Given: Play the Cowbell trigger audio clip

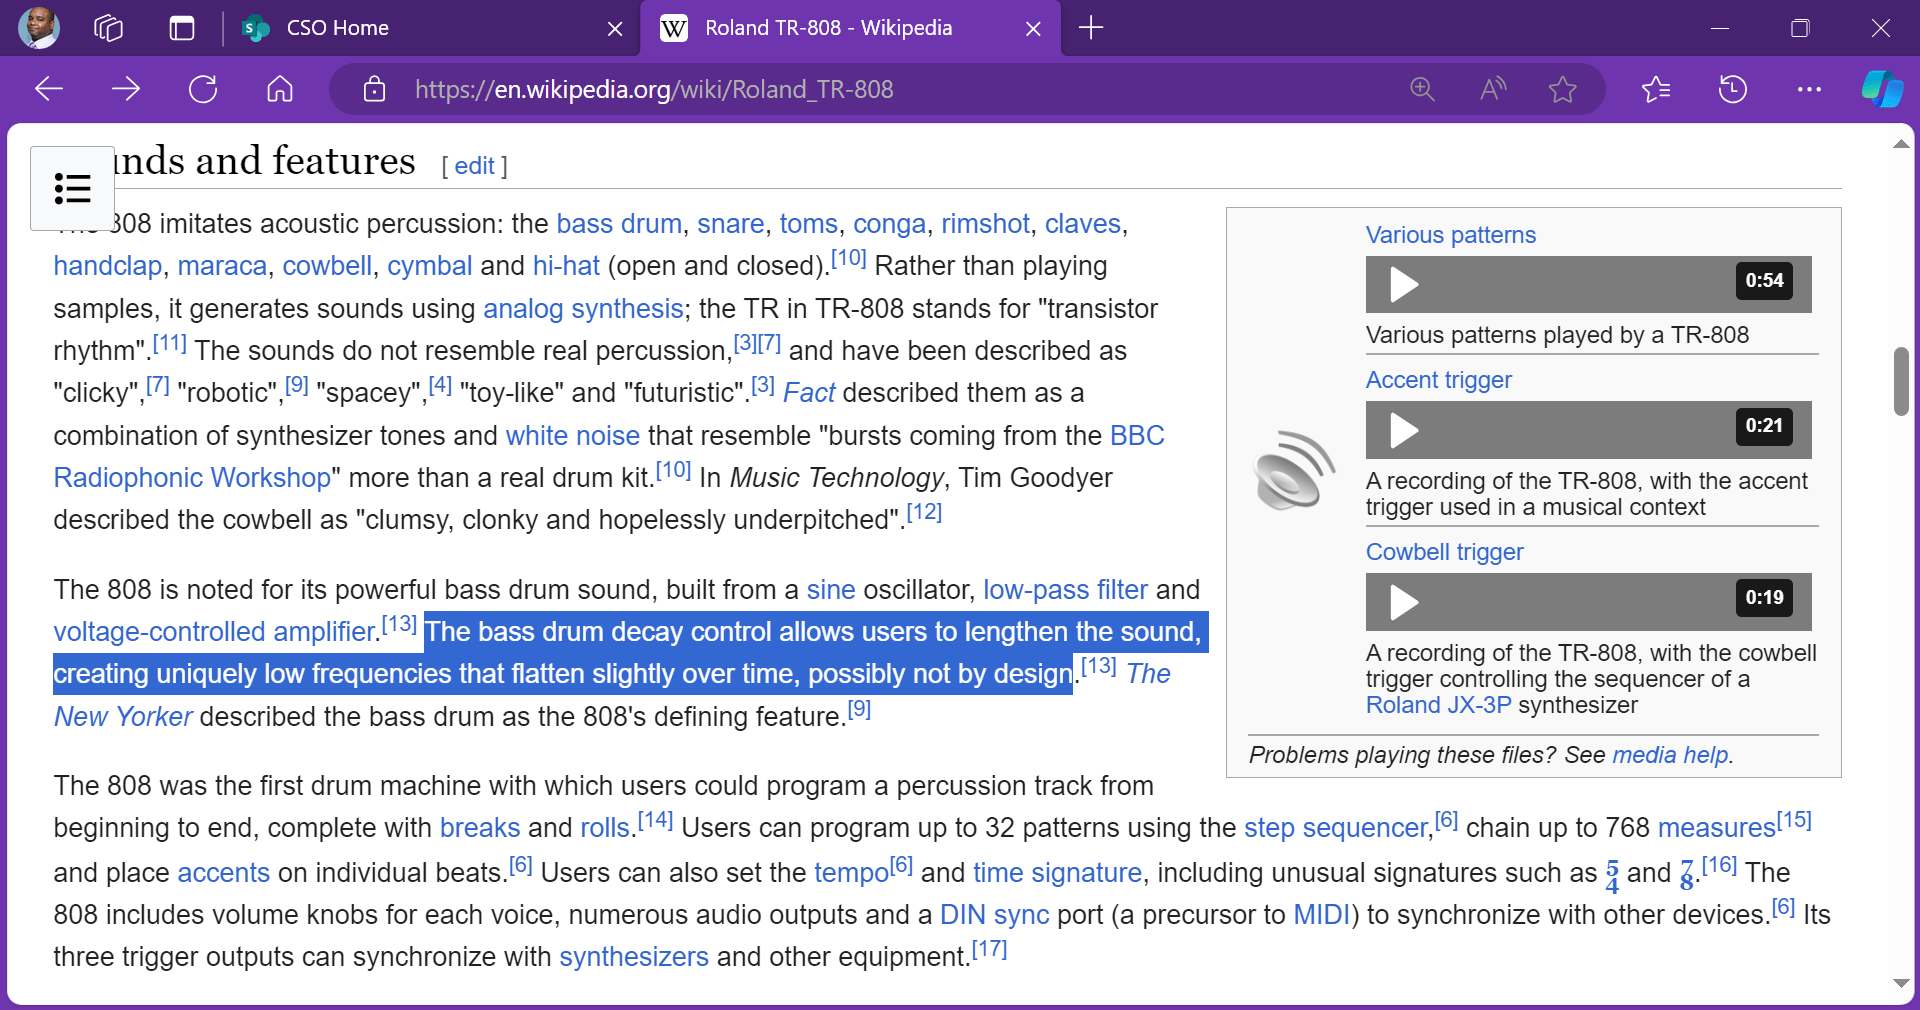Looking at the screenshot, I should (x=1404, y=603).
